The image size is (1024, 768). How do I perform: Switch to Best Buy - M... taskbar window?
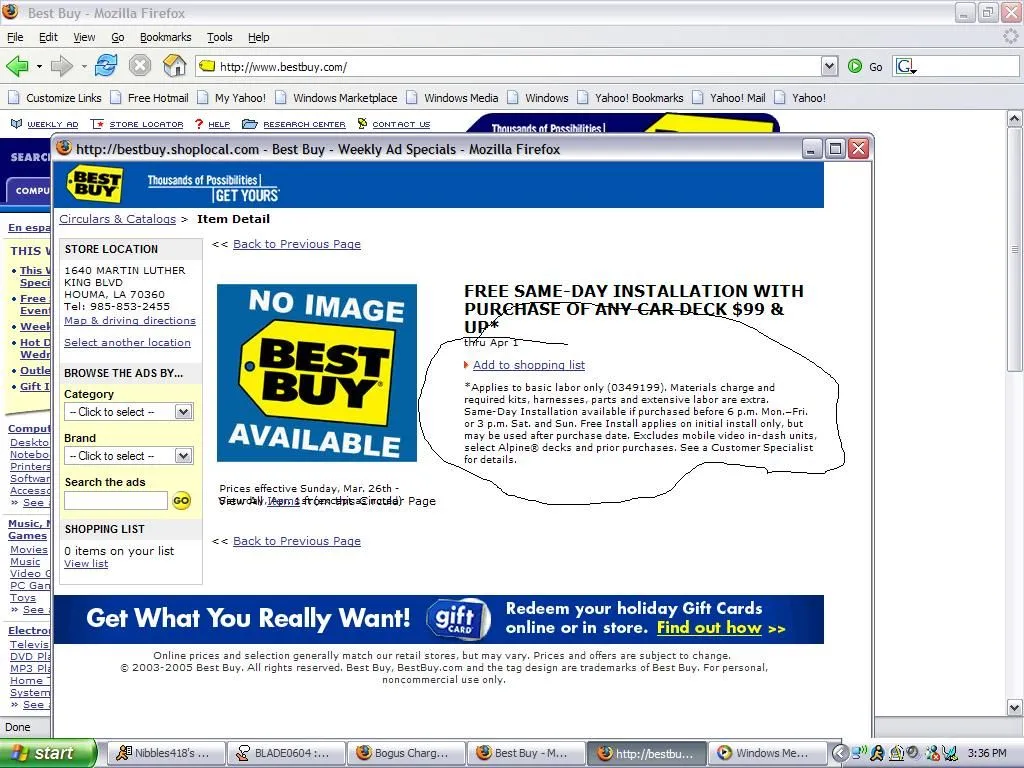(x=526, y=753)
